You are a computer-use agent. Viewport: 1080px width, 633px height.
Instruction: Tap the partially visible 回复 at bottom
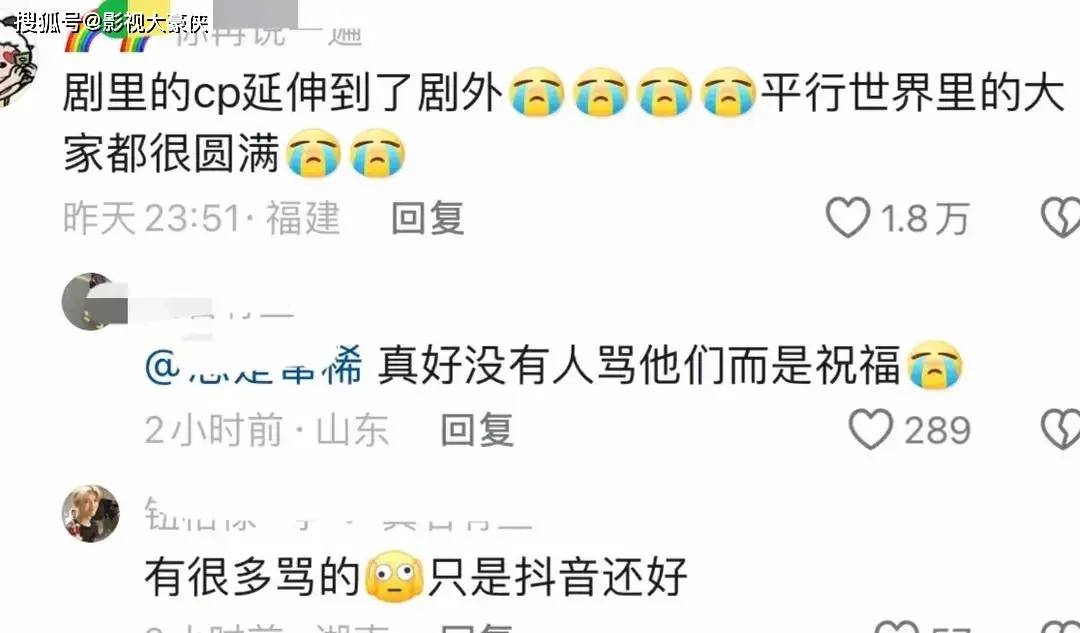coord(477,627)
